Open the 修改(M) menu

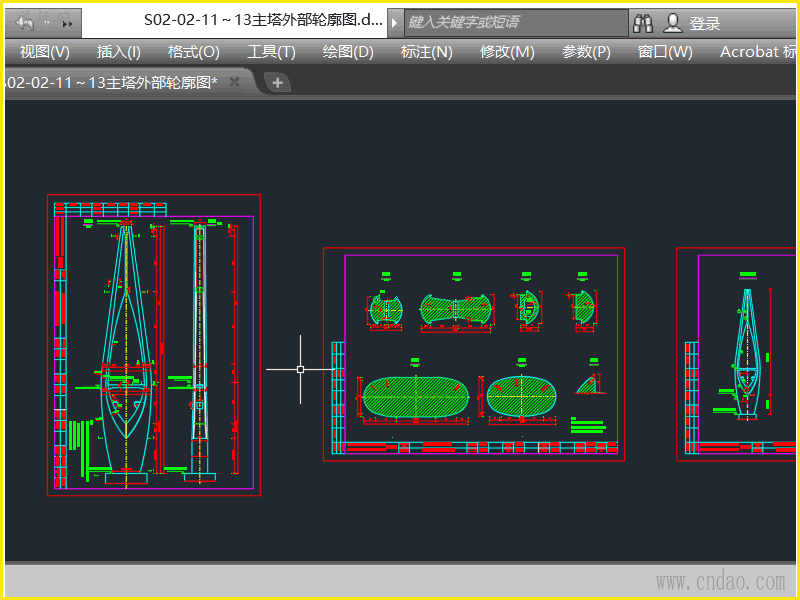507,52
